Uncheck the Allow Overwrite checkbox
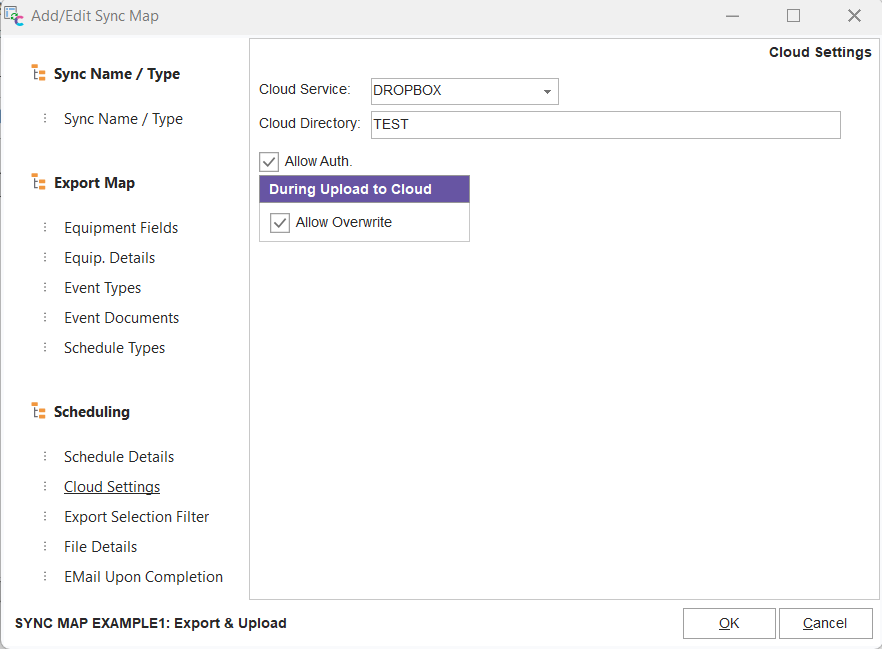The height and width of the screenshot is (649, 882). tap(280, 223)
